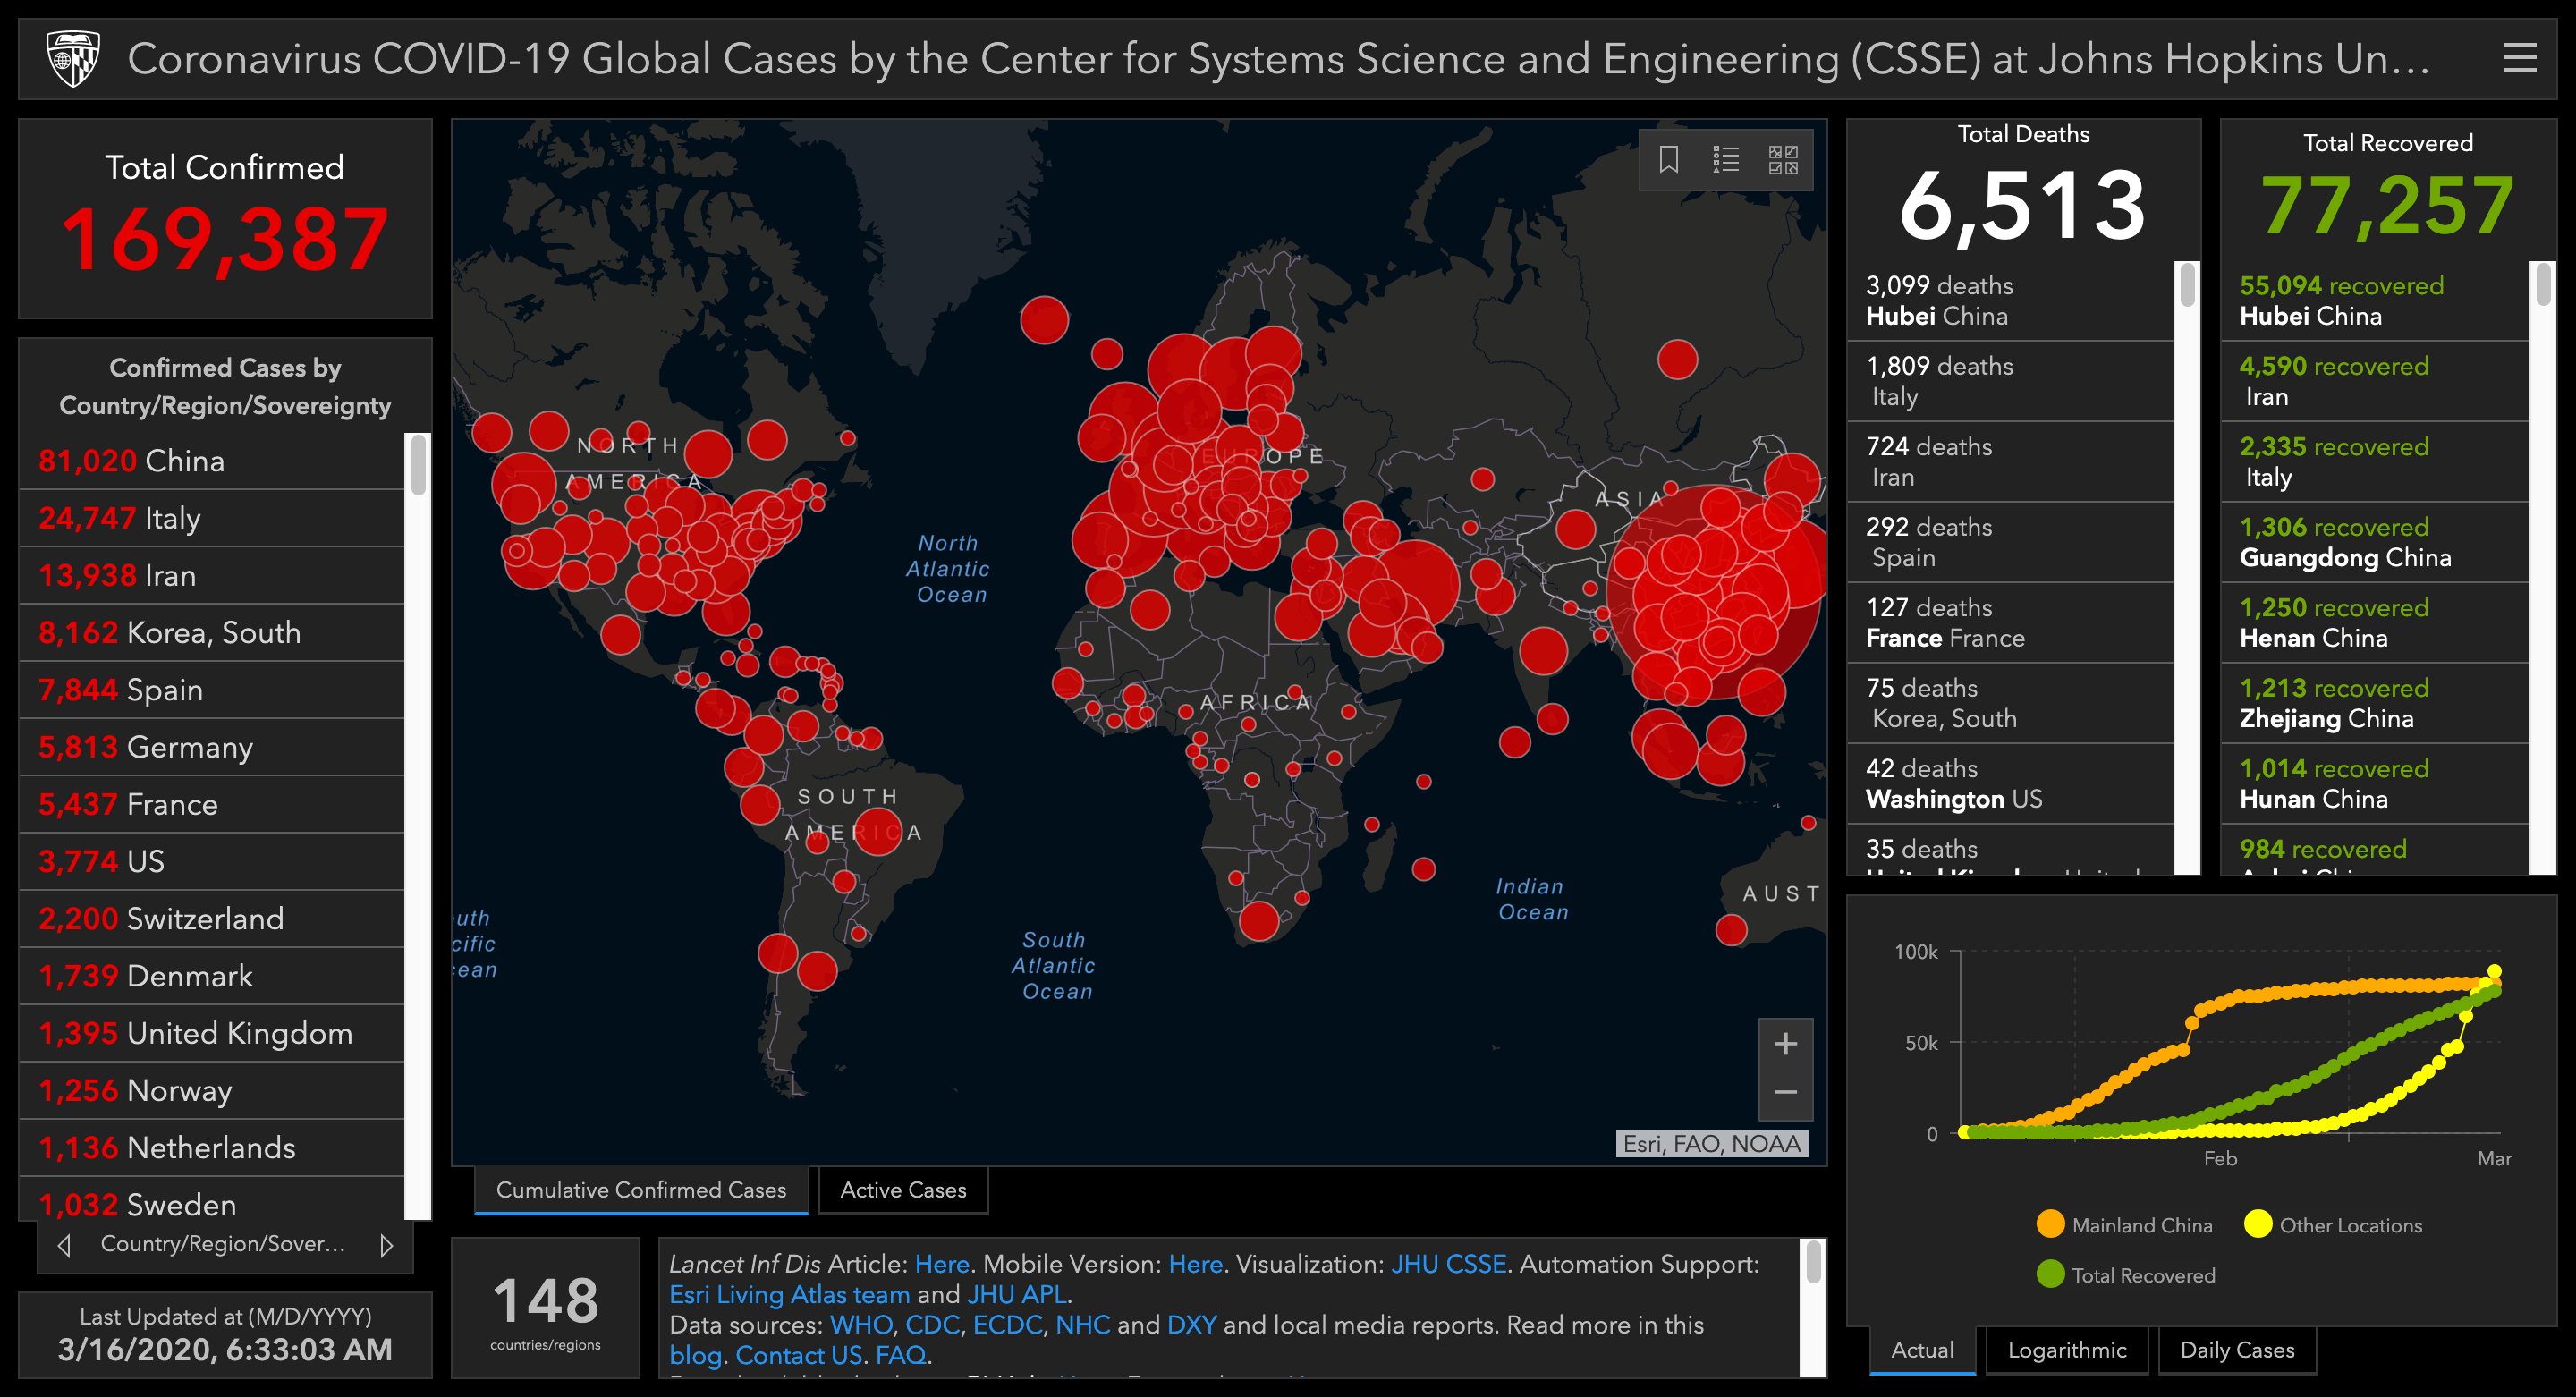Toggle Total Recovered legend marker

click(x=2050, y=1274)
